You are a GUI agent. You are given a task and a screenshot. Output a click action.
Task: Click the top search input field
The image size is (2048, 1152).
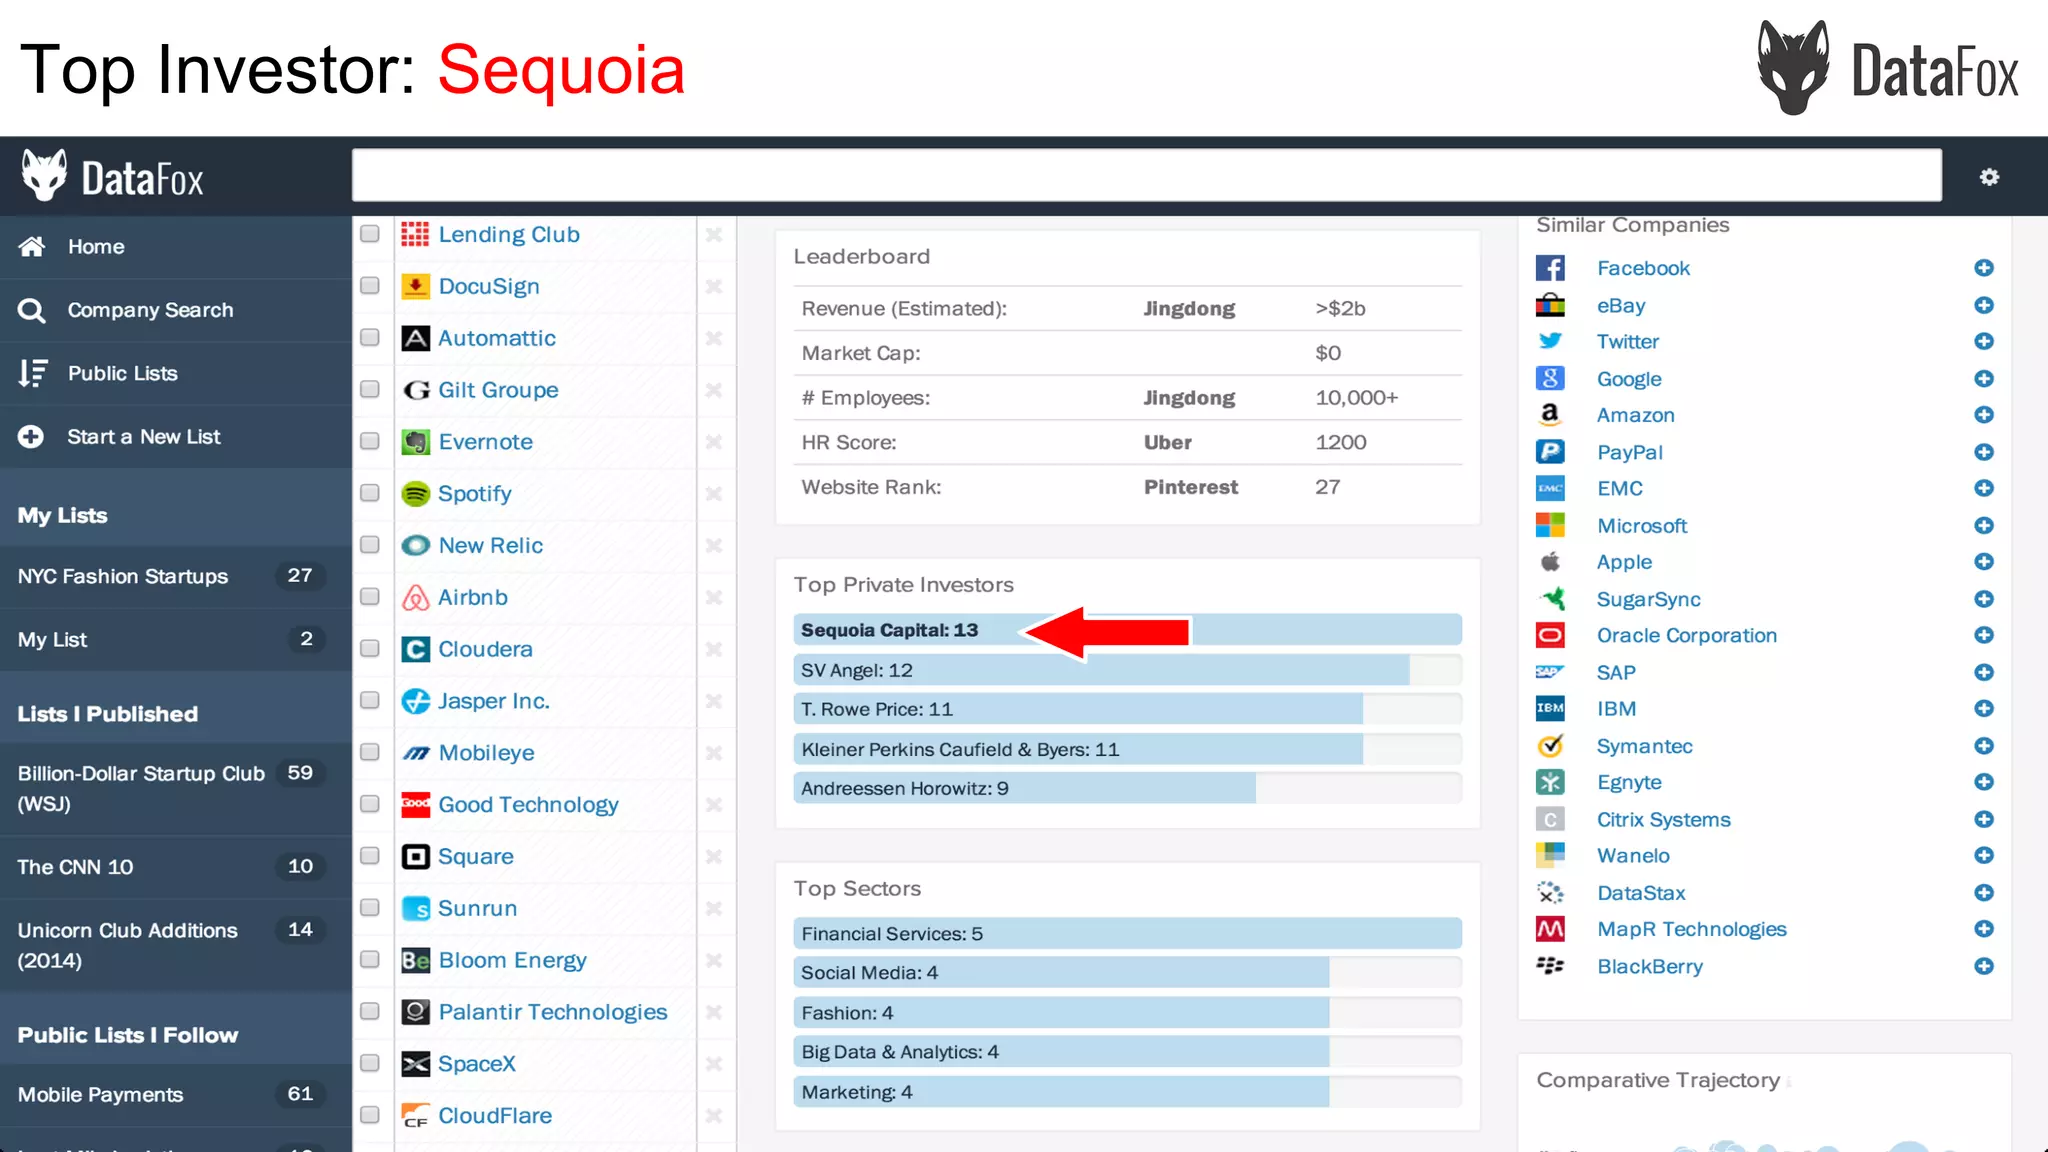1146,176
